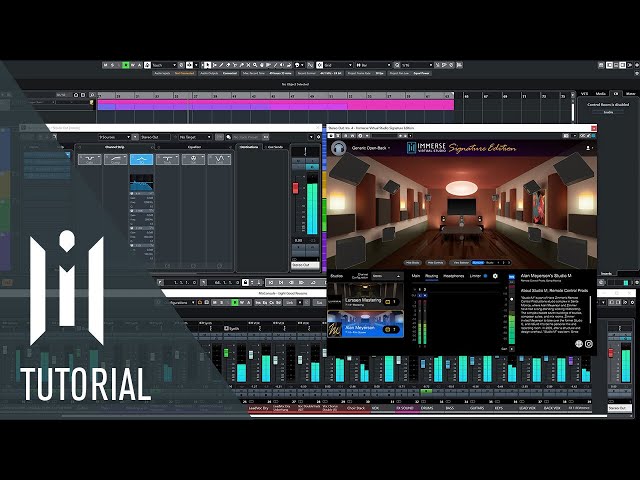Click the studio description scrollbar in Immerse

tap(590, 309)
